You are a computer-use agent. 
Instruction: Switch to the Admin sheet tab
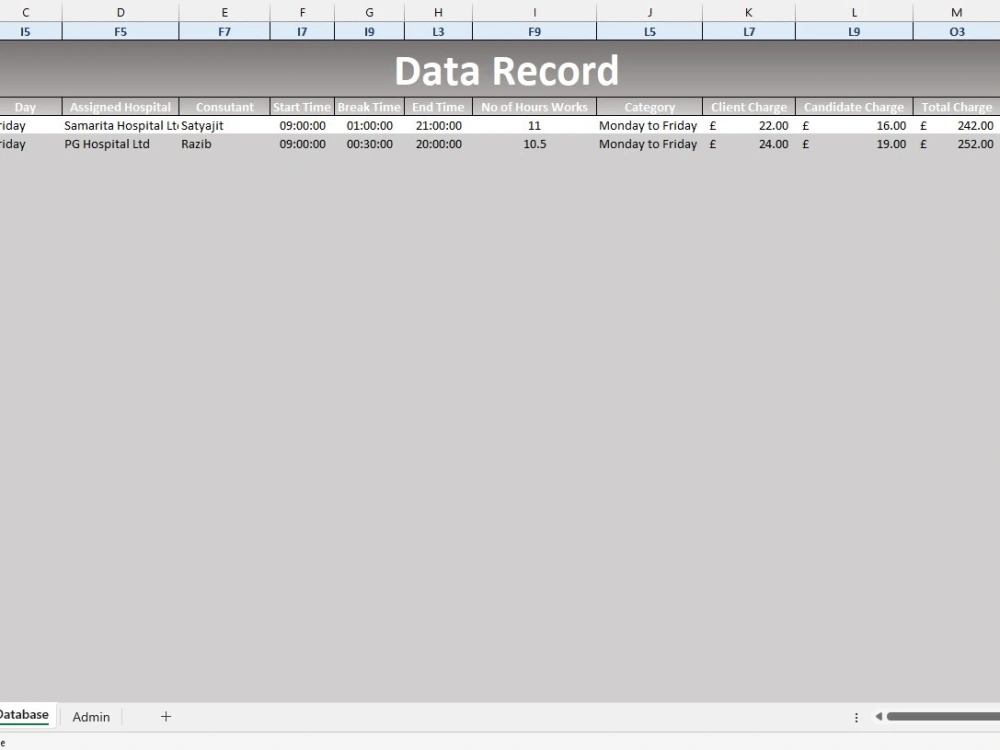click(91, 717)
